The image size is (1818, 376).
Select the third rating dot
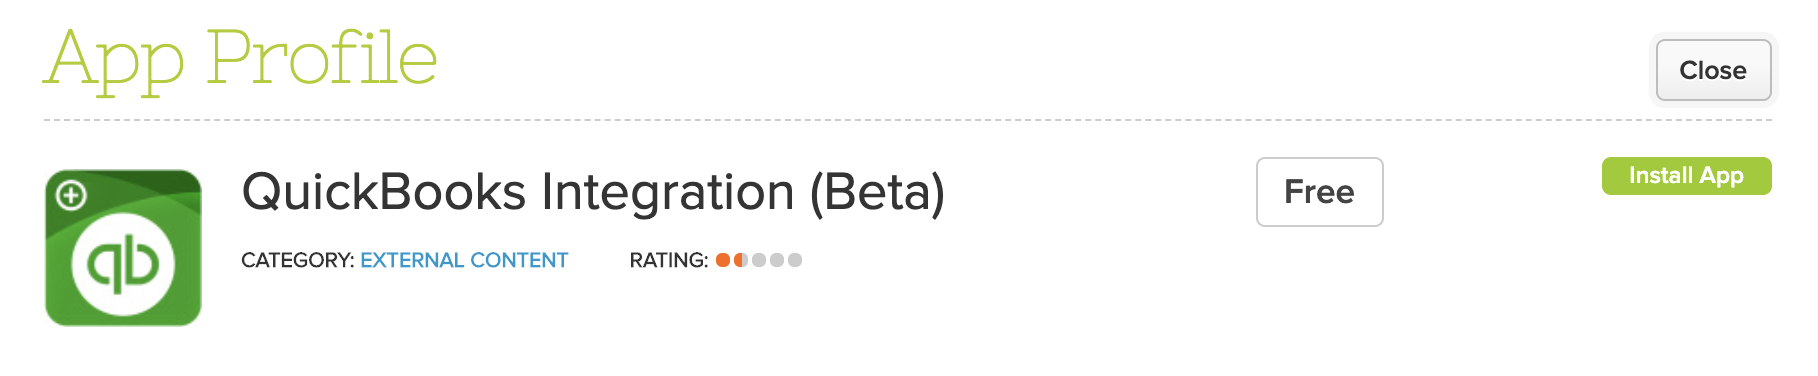tap(759, 260)
